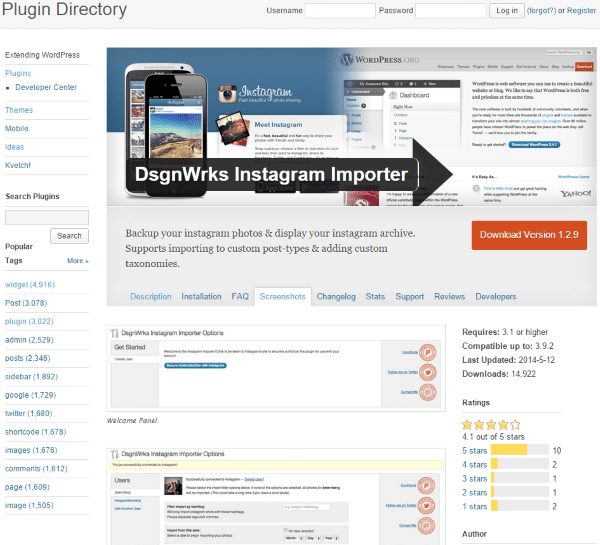Open the Ideas link

click(15, 147)
